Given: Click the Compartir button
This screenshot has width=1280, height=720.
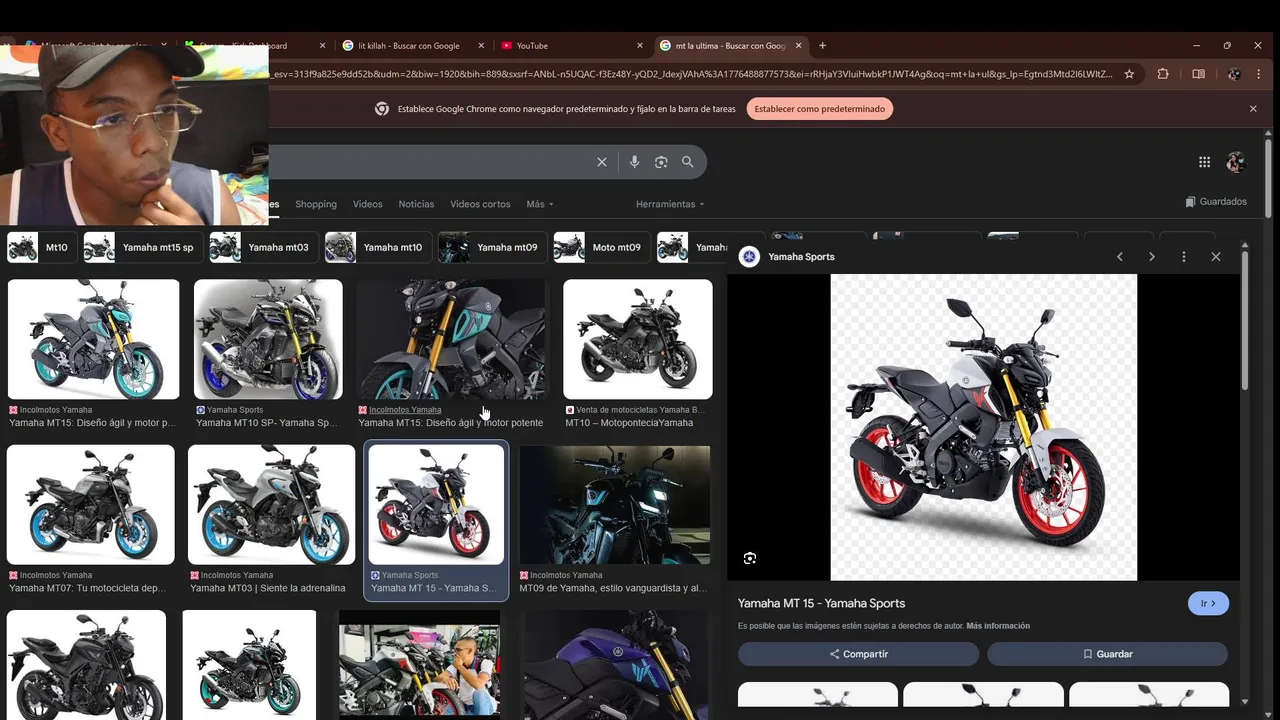Looking at the screenshot, I should (858, 654).
